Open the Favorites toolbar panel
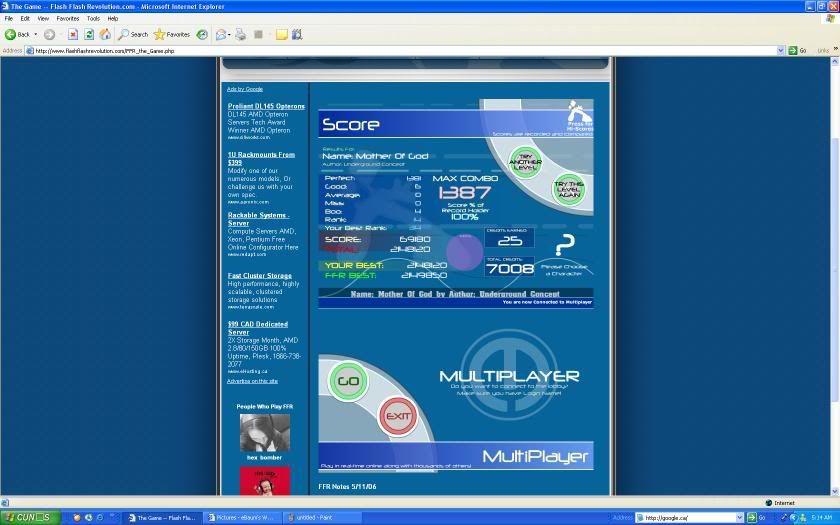Image resolution: width=840 pixels, height=525 pixels. coord(172,34)
